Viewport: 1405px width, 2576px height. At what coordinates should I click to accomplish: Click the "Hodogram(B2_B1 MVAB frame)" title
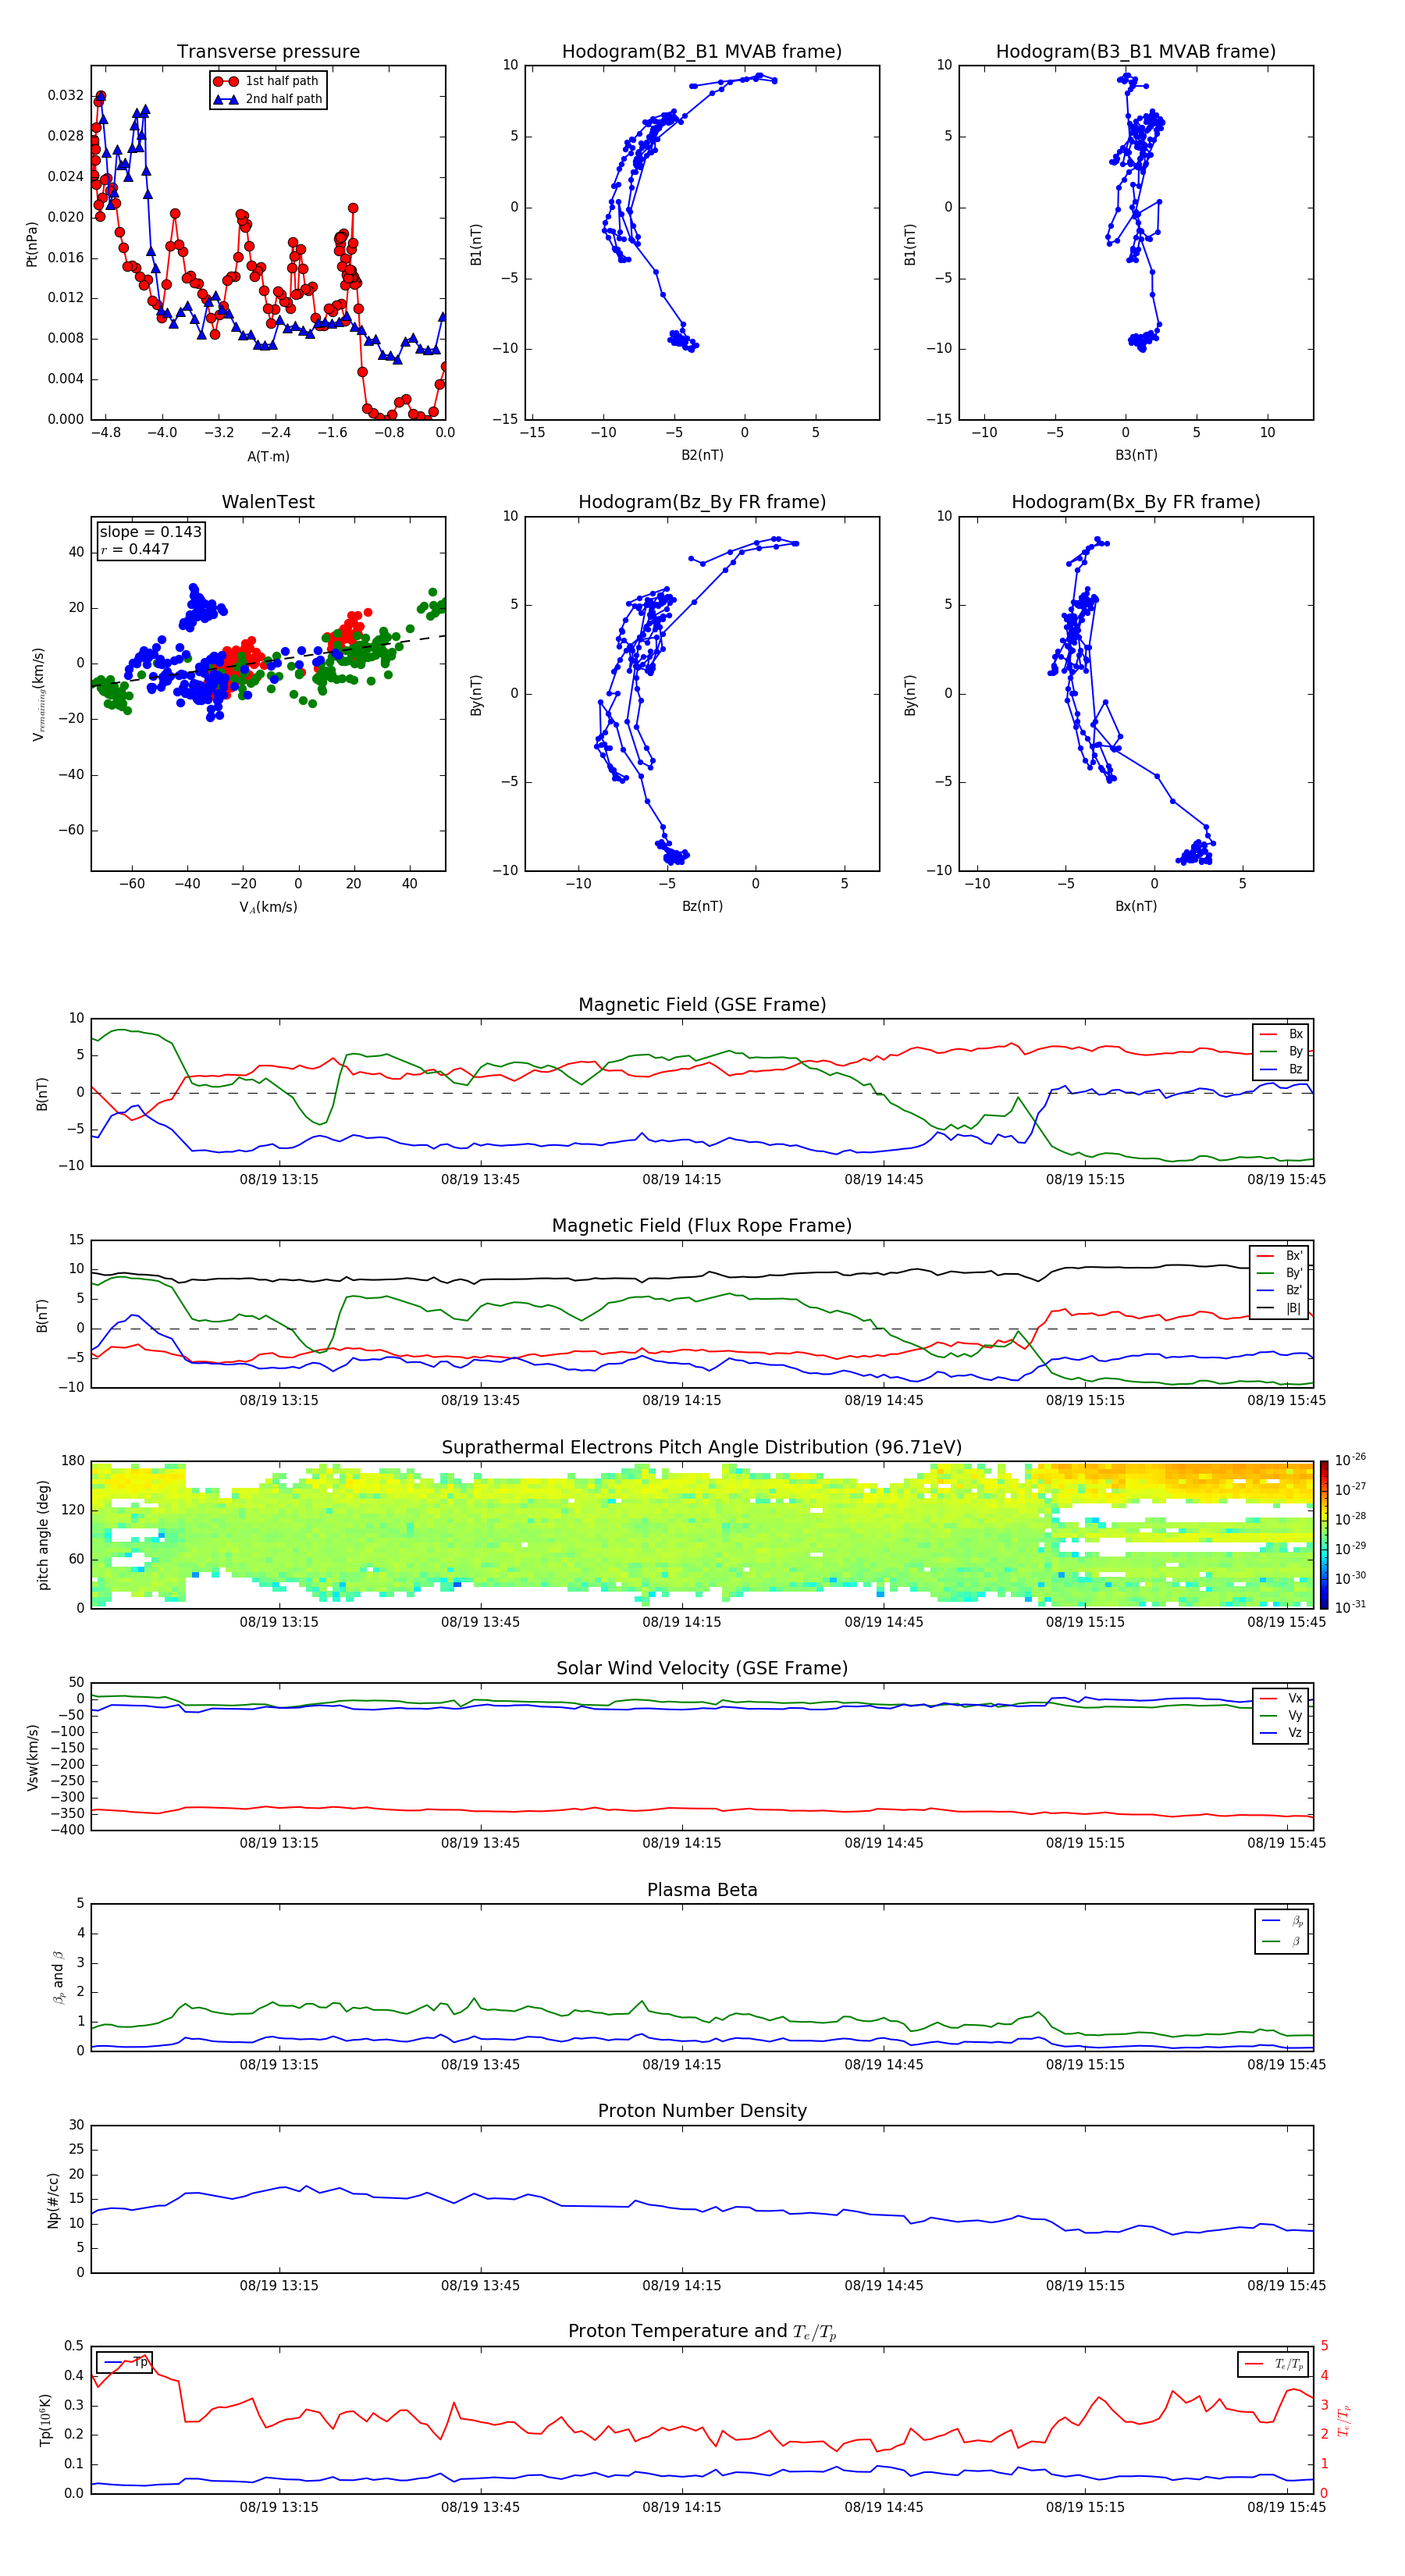click(702, 52)
